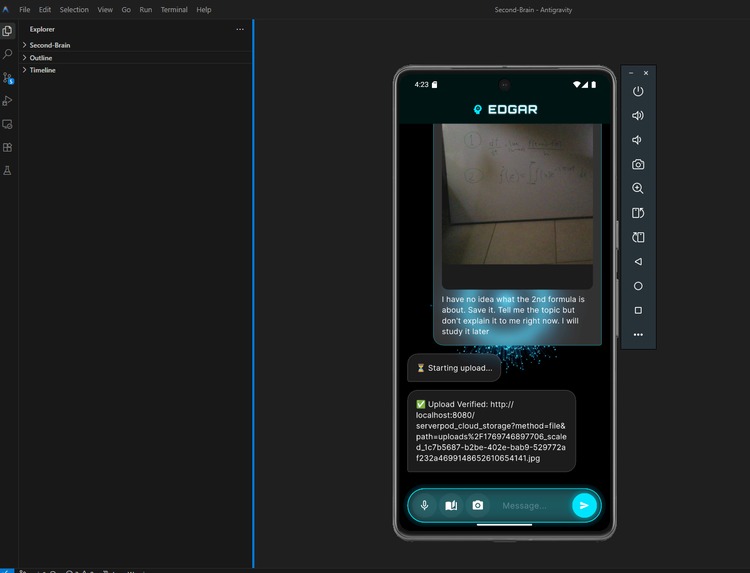750x573 pixels.
Task: Open the Extensions view
Action: point(7,147)
